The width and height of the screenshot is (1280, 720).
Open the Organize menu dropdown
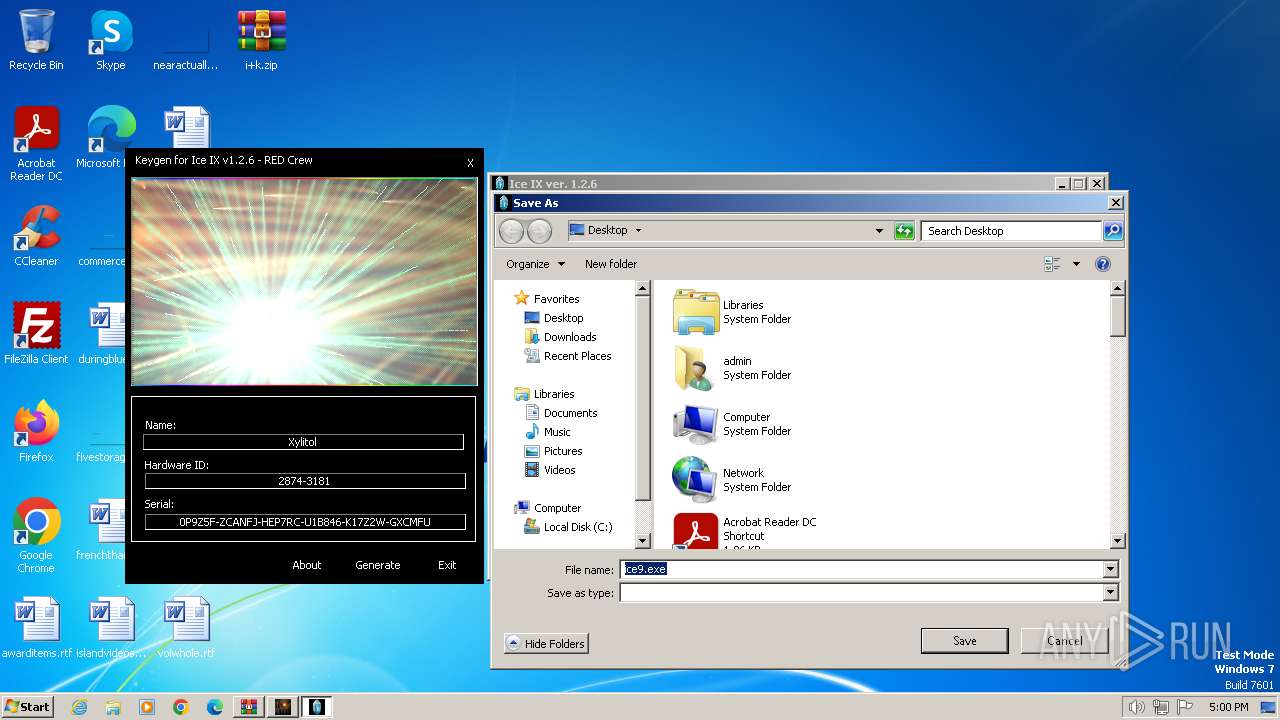point(535,264)
